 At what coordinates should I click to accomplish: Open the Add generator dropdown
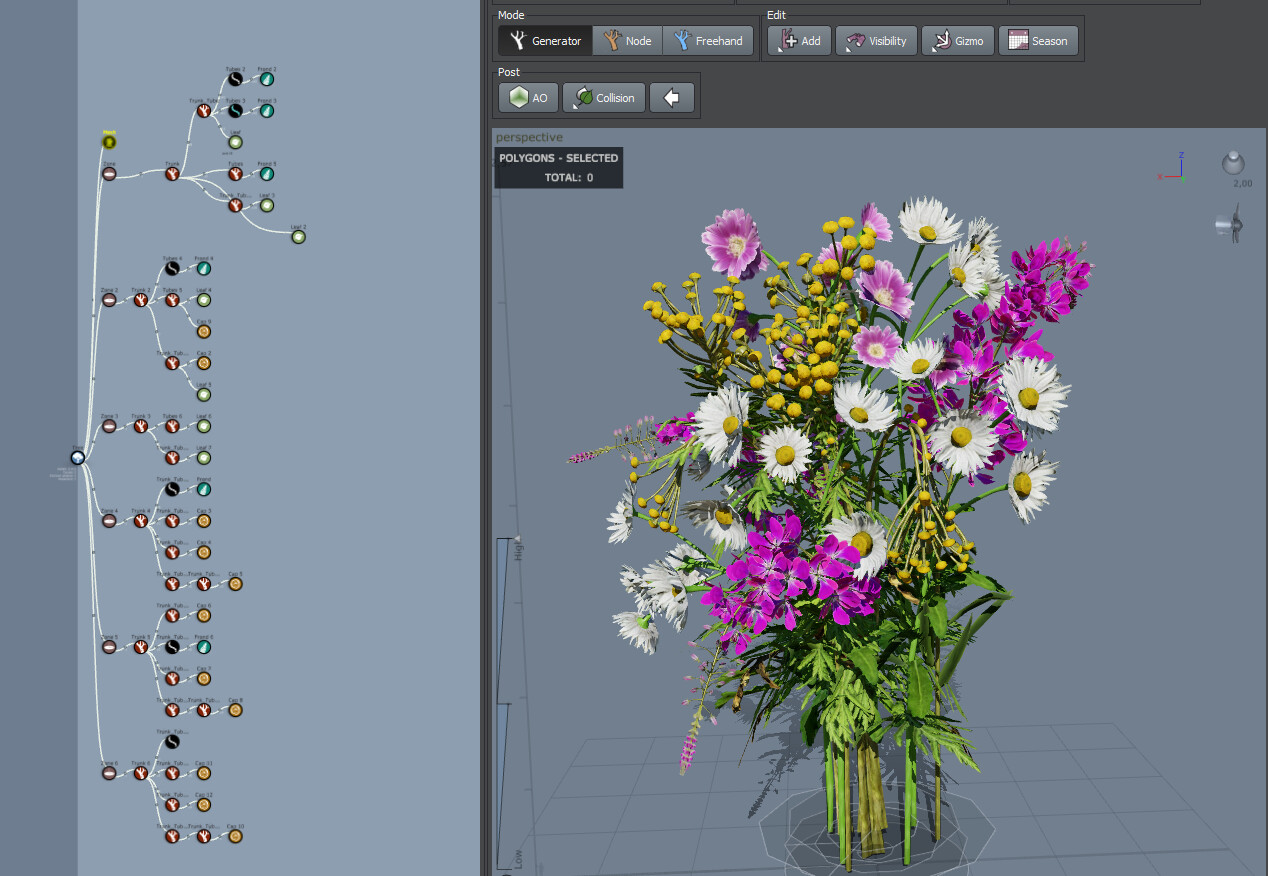tap(799, 41)
